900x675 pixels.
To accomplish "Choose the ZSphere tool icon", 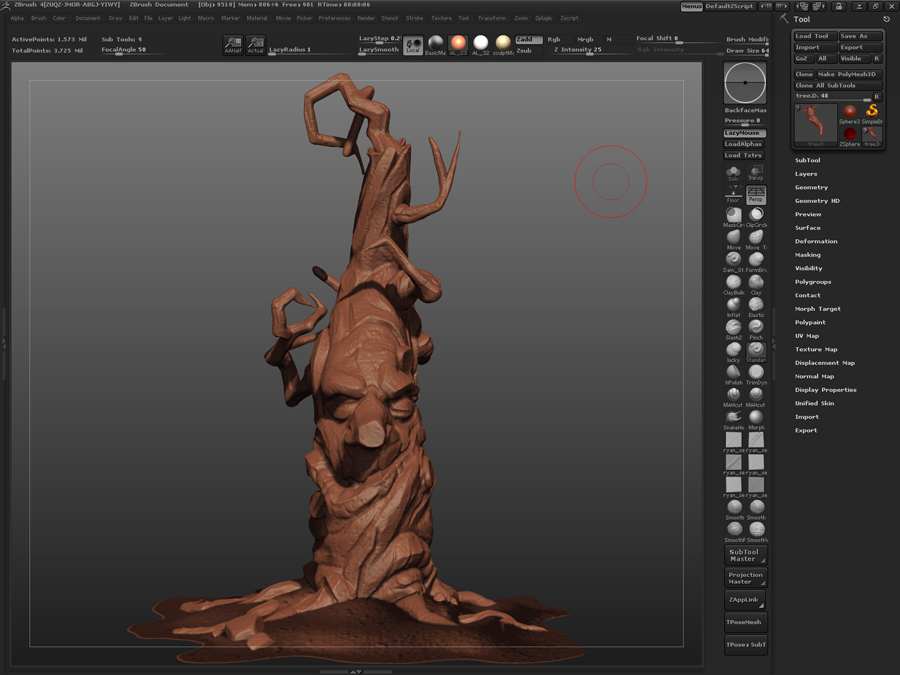I will tap(849, 136).
